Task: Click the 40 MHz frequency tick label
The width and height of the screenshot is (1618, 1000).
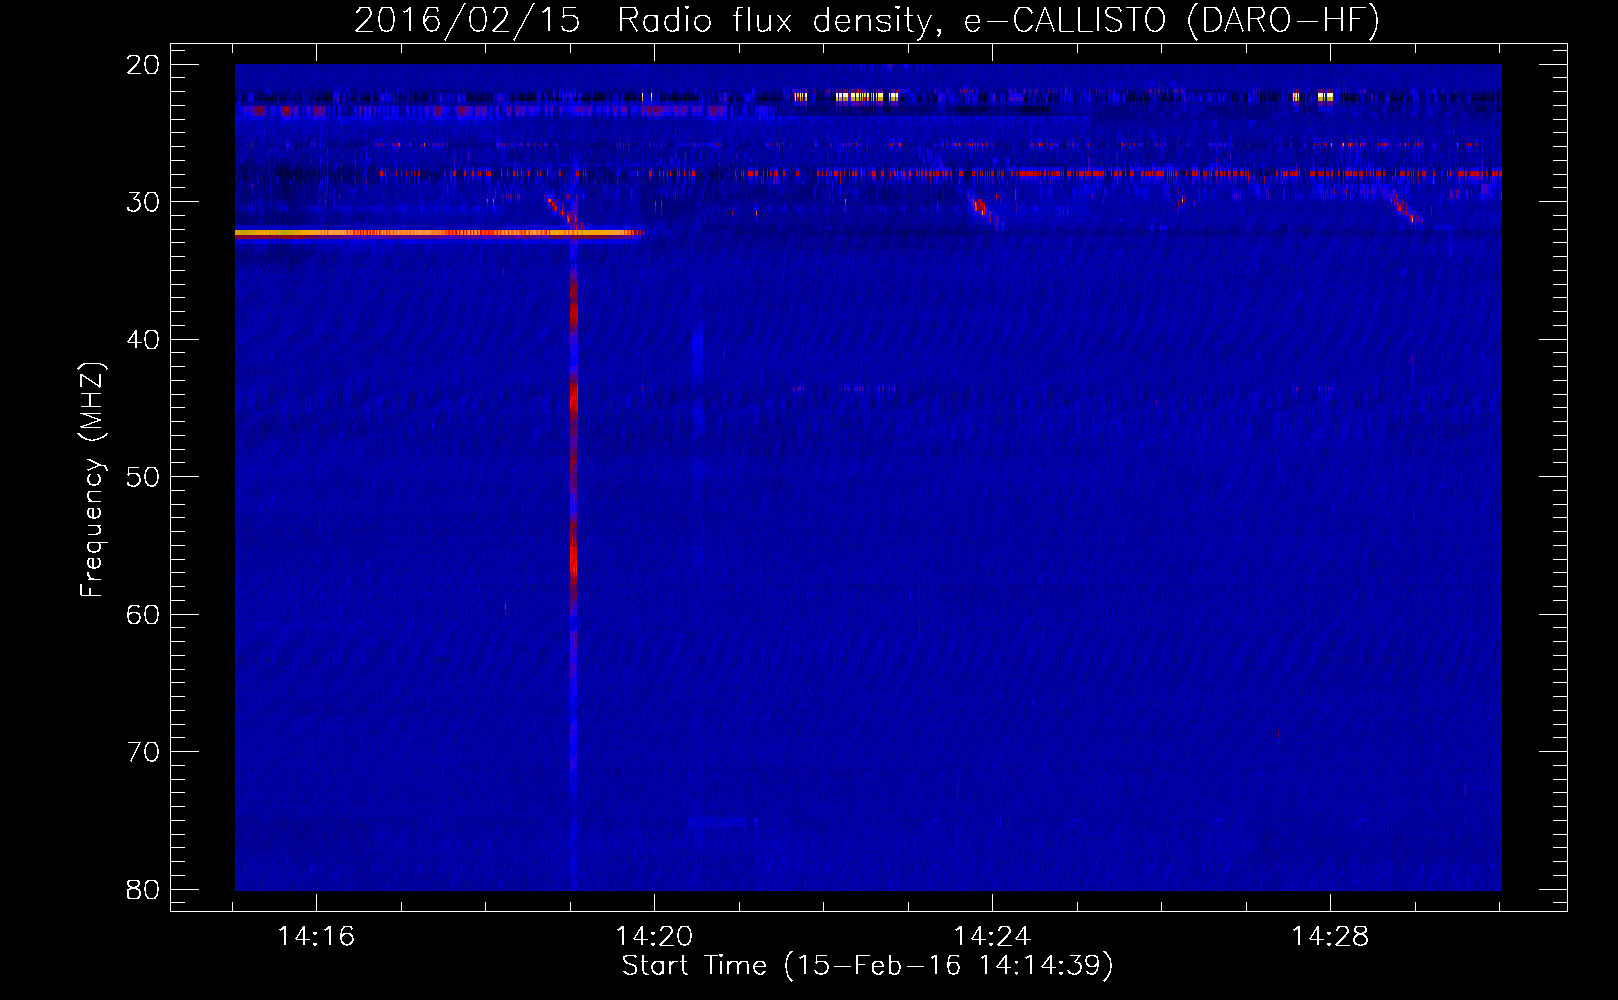Action: tap(143, 340)
